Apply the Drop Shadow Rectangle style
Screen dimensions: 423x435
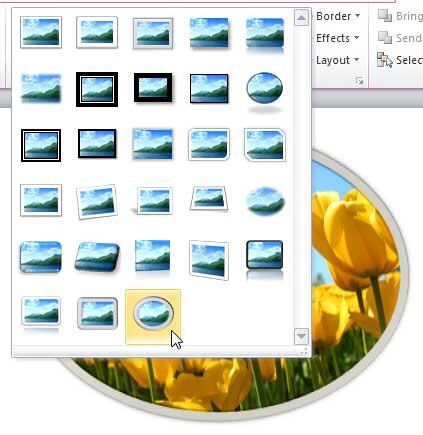(209, 33)
